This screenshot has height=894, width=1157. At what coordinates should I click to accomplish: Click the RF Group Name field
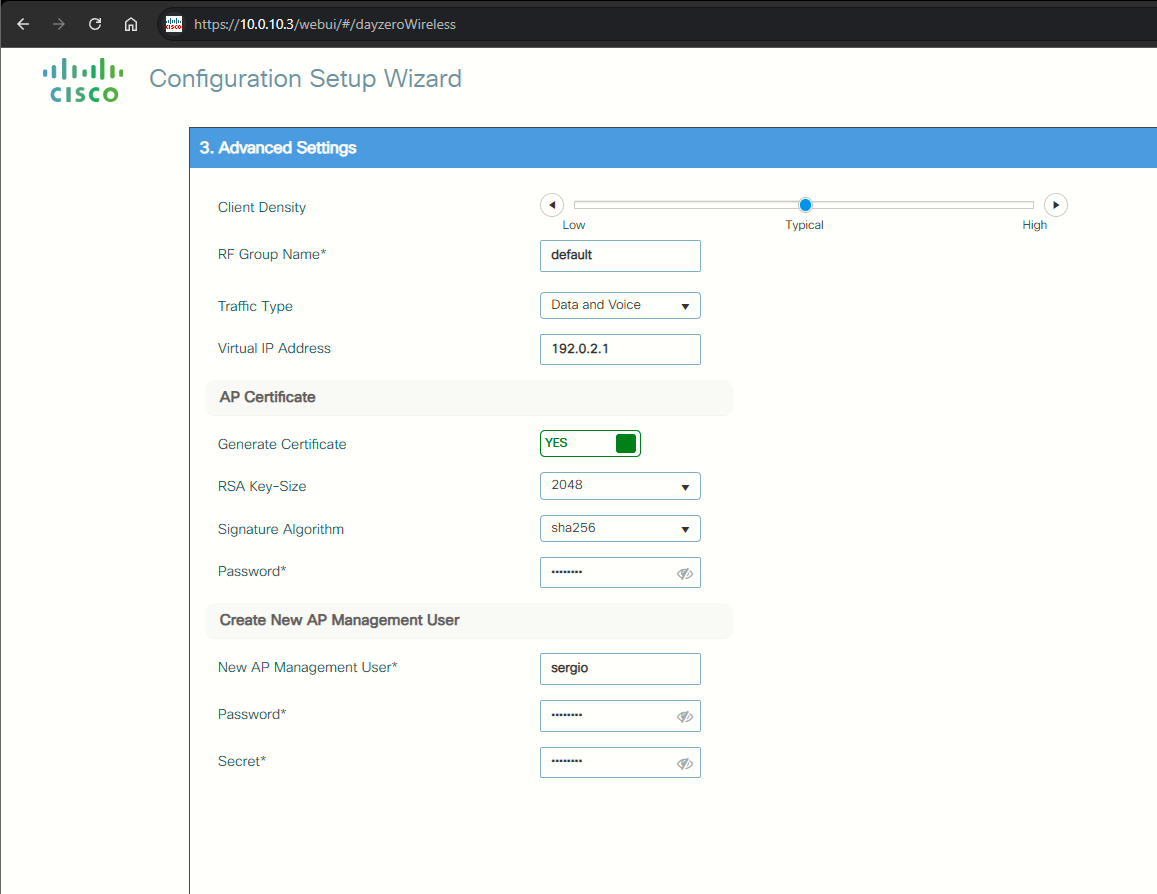pyautogui.click(x=620, y=255)
